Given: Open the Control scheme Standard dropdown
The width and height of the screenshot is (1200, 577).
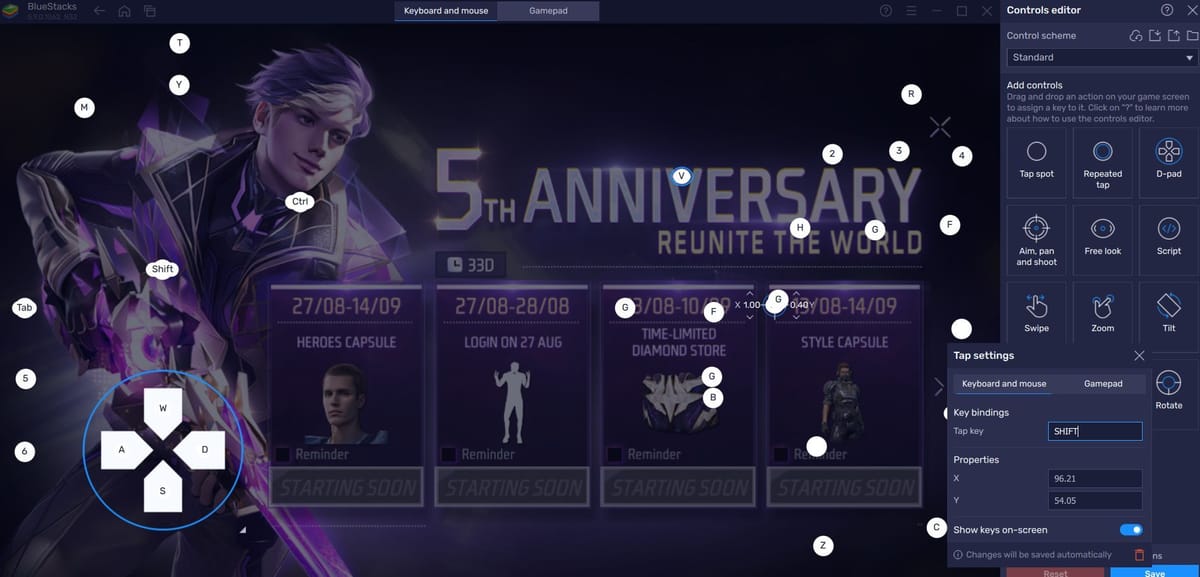Looking at the screenshot, I should click(1101, 58).
